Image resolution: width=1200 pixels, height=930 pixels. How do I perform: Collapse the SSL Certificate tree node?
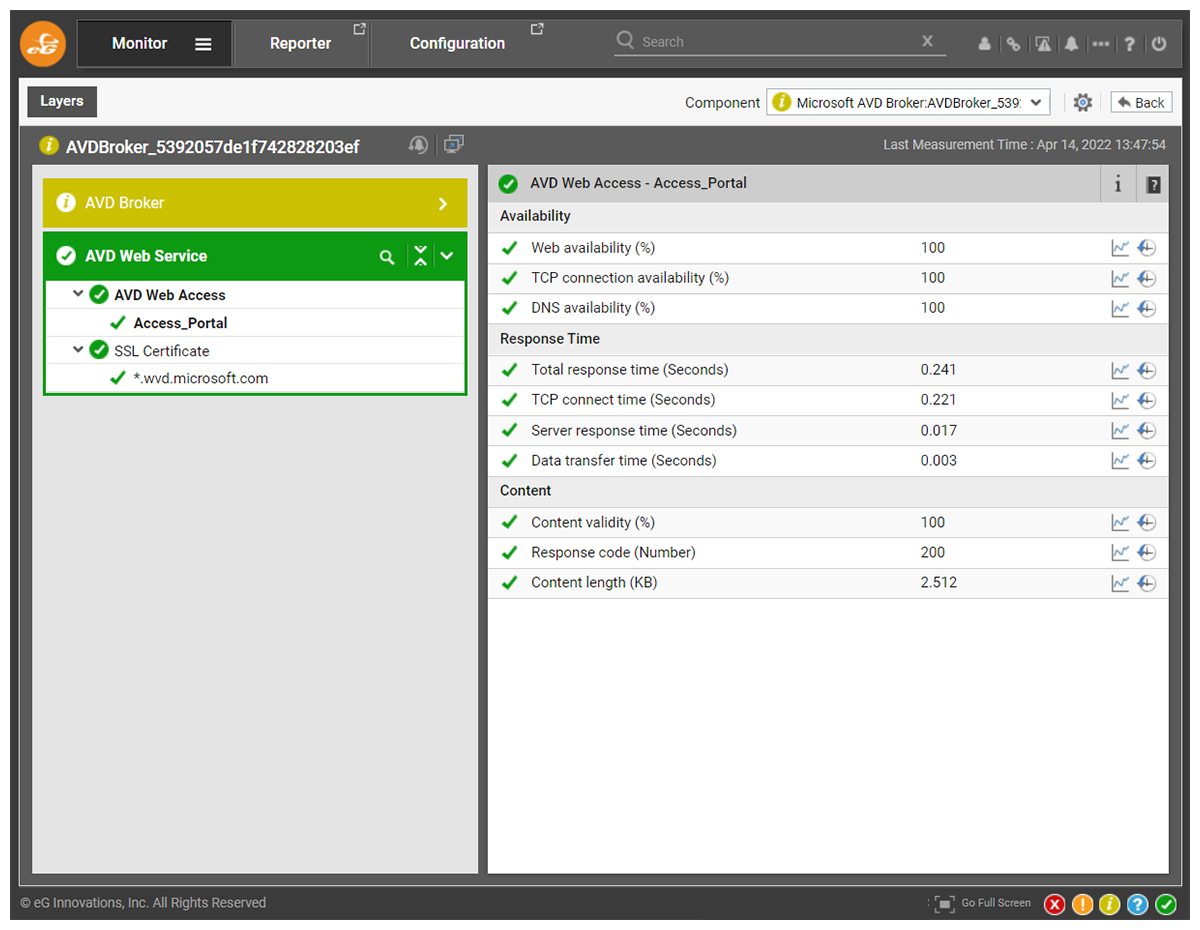[x=78, y=350]
